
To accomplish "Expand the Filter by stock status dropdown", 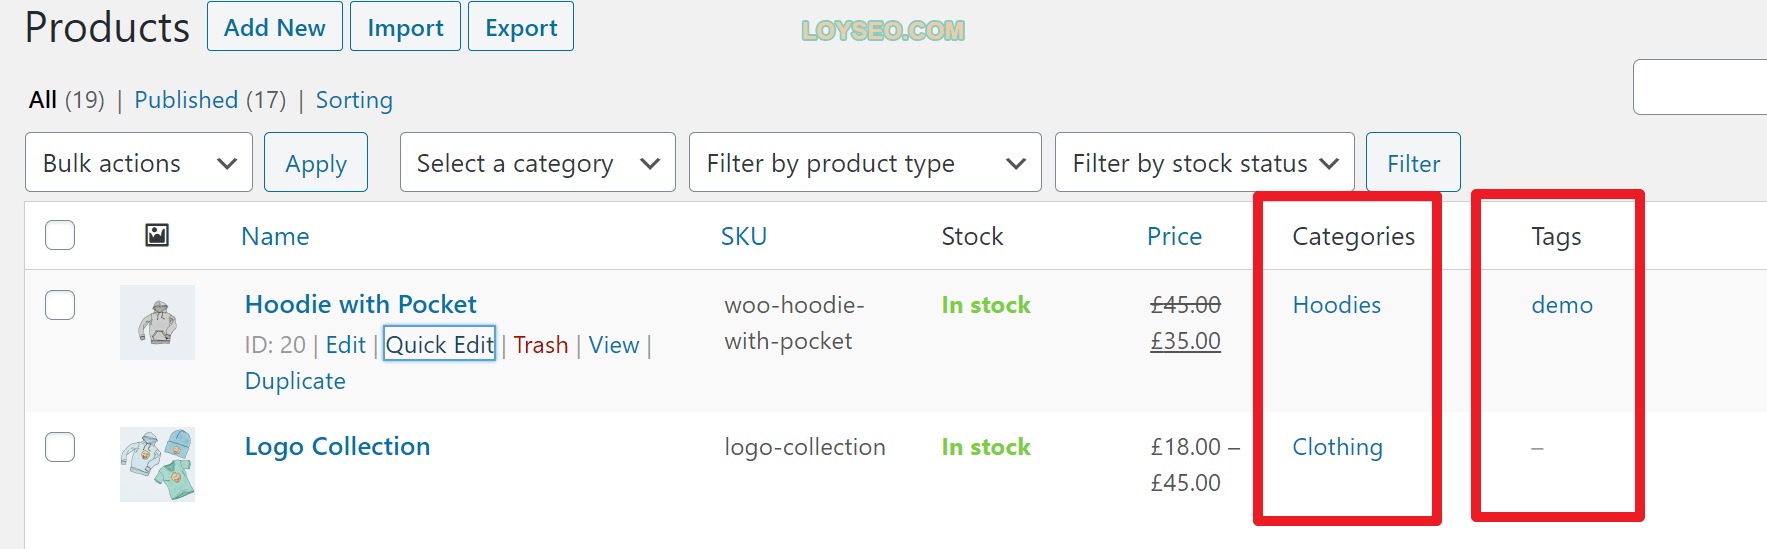I will [1204, 163].
